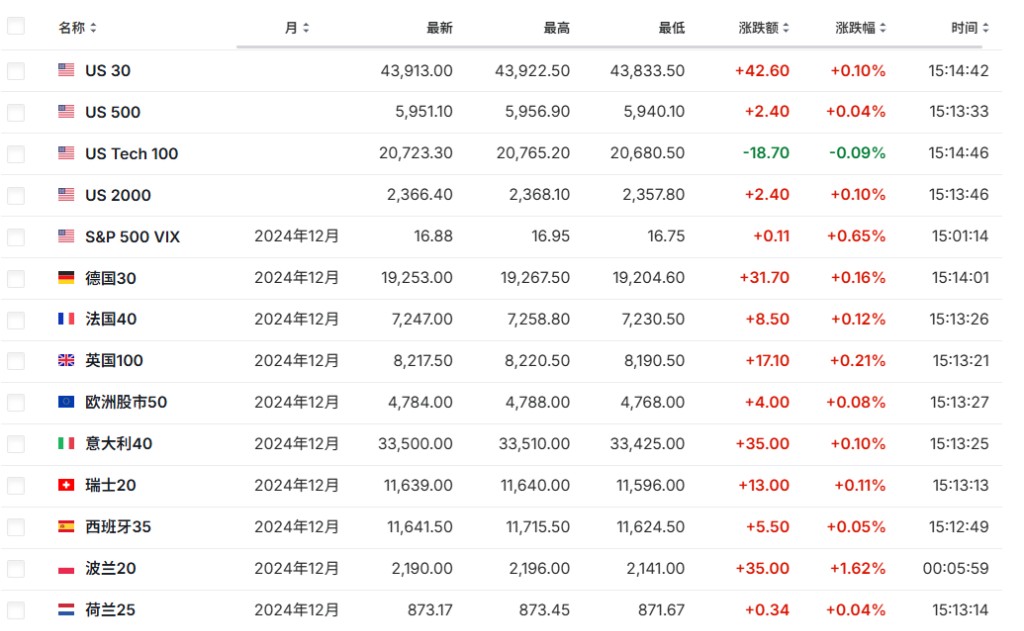Viewport: 1024px width, 631px height.
Task: Click the French flag next to 法国40
Action: tap(66, 319)
